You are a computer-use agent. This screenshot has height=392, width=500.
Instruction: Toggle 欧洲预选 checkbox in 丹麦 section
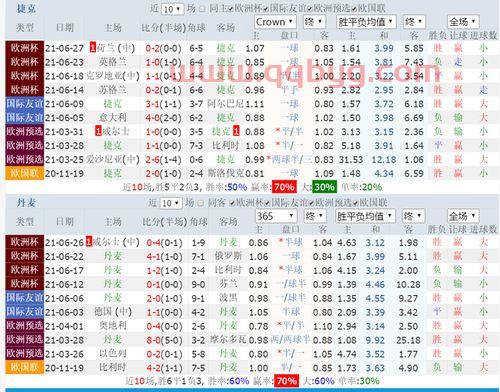pyautogui.click(x=311, y=203)
